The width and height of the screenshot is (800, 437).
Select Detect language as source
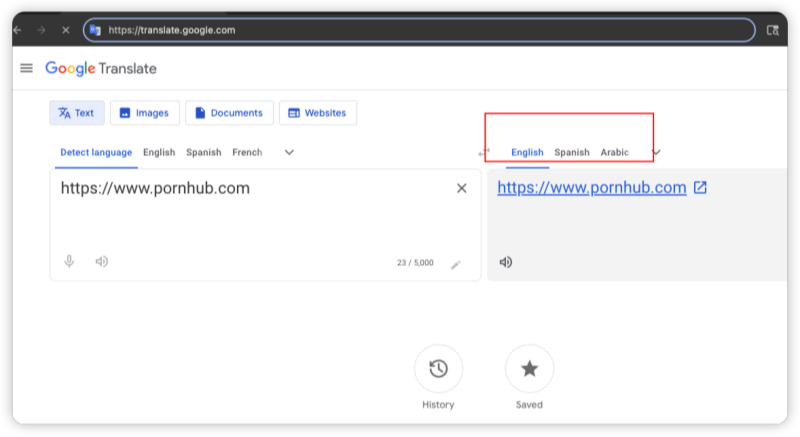96,152
